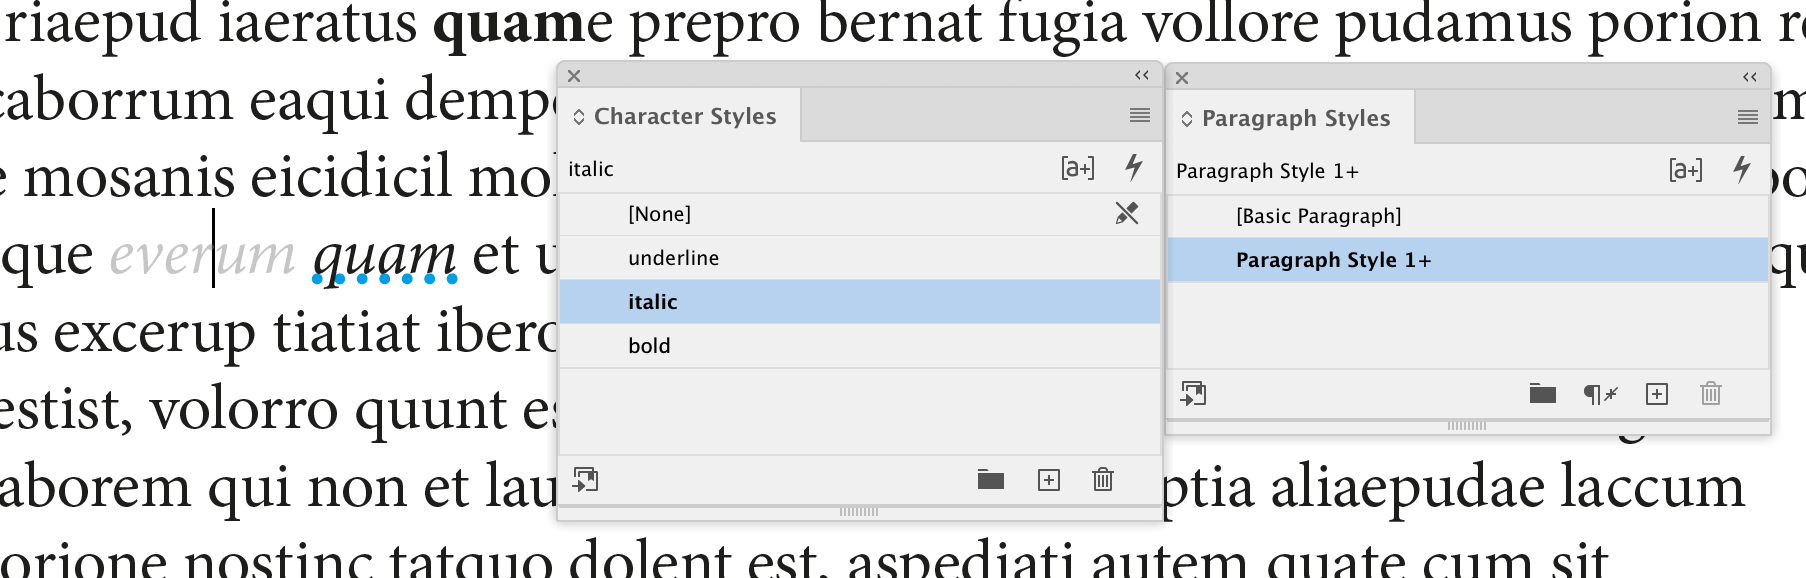Create new character style group folder
Image resolution: width=1806 pixels, height=578 pixels.
click(990, 480)
